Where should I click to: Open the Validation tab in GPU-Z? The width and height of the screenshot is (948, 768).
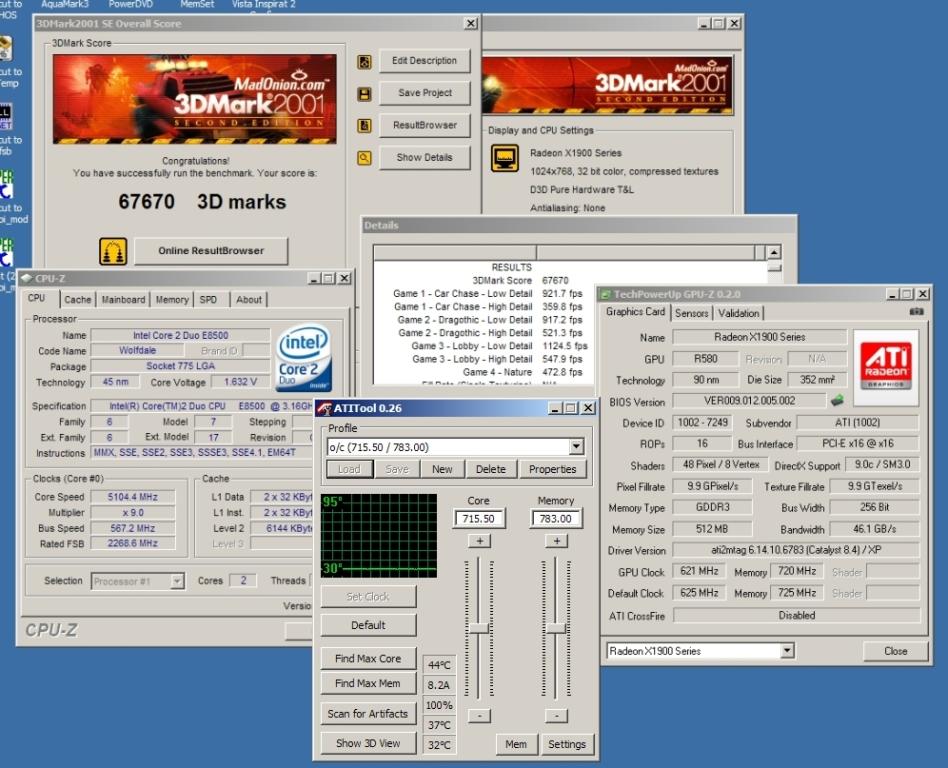pyautogui.click(x=738, y=313)
